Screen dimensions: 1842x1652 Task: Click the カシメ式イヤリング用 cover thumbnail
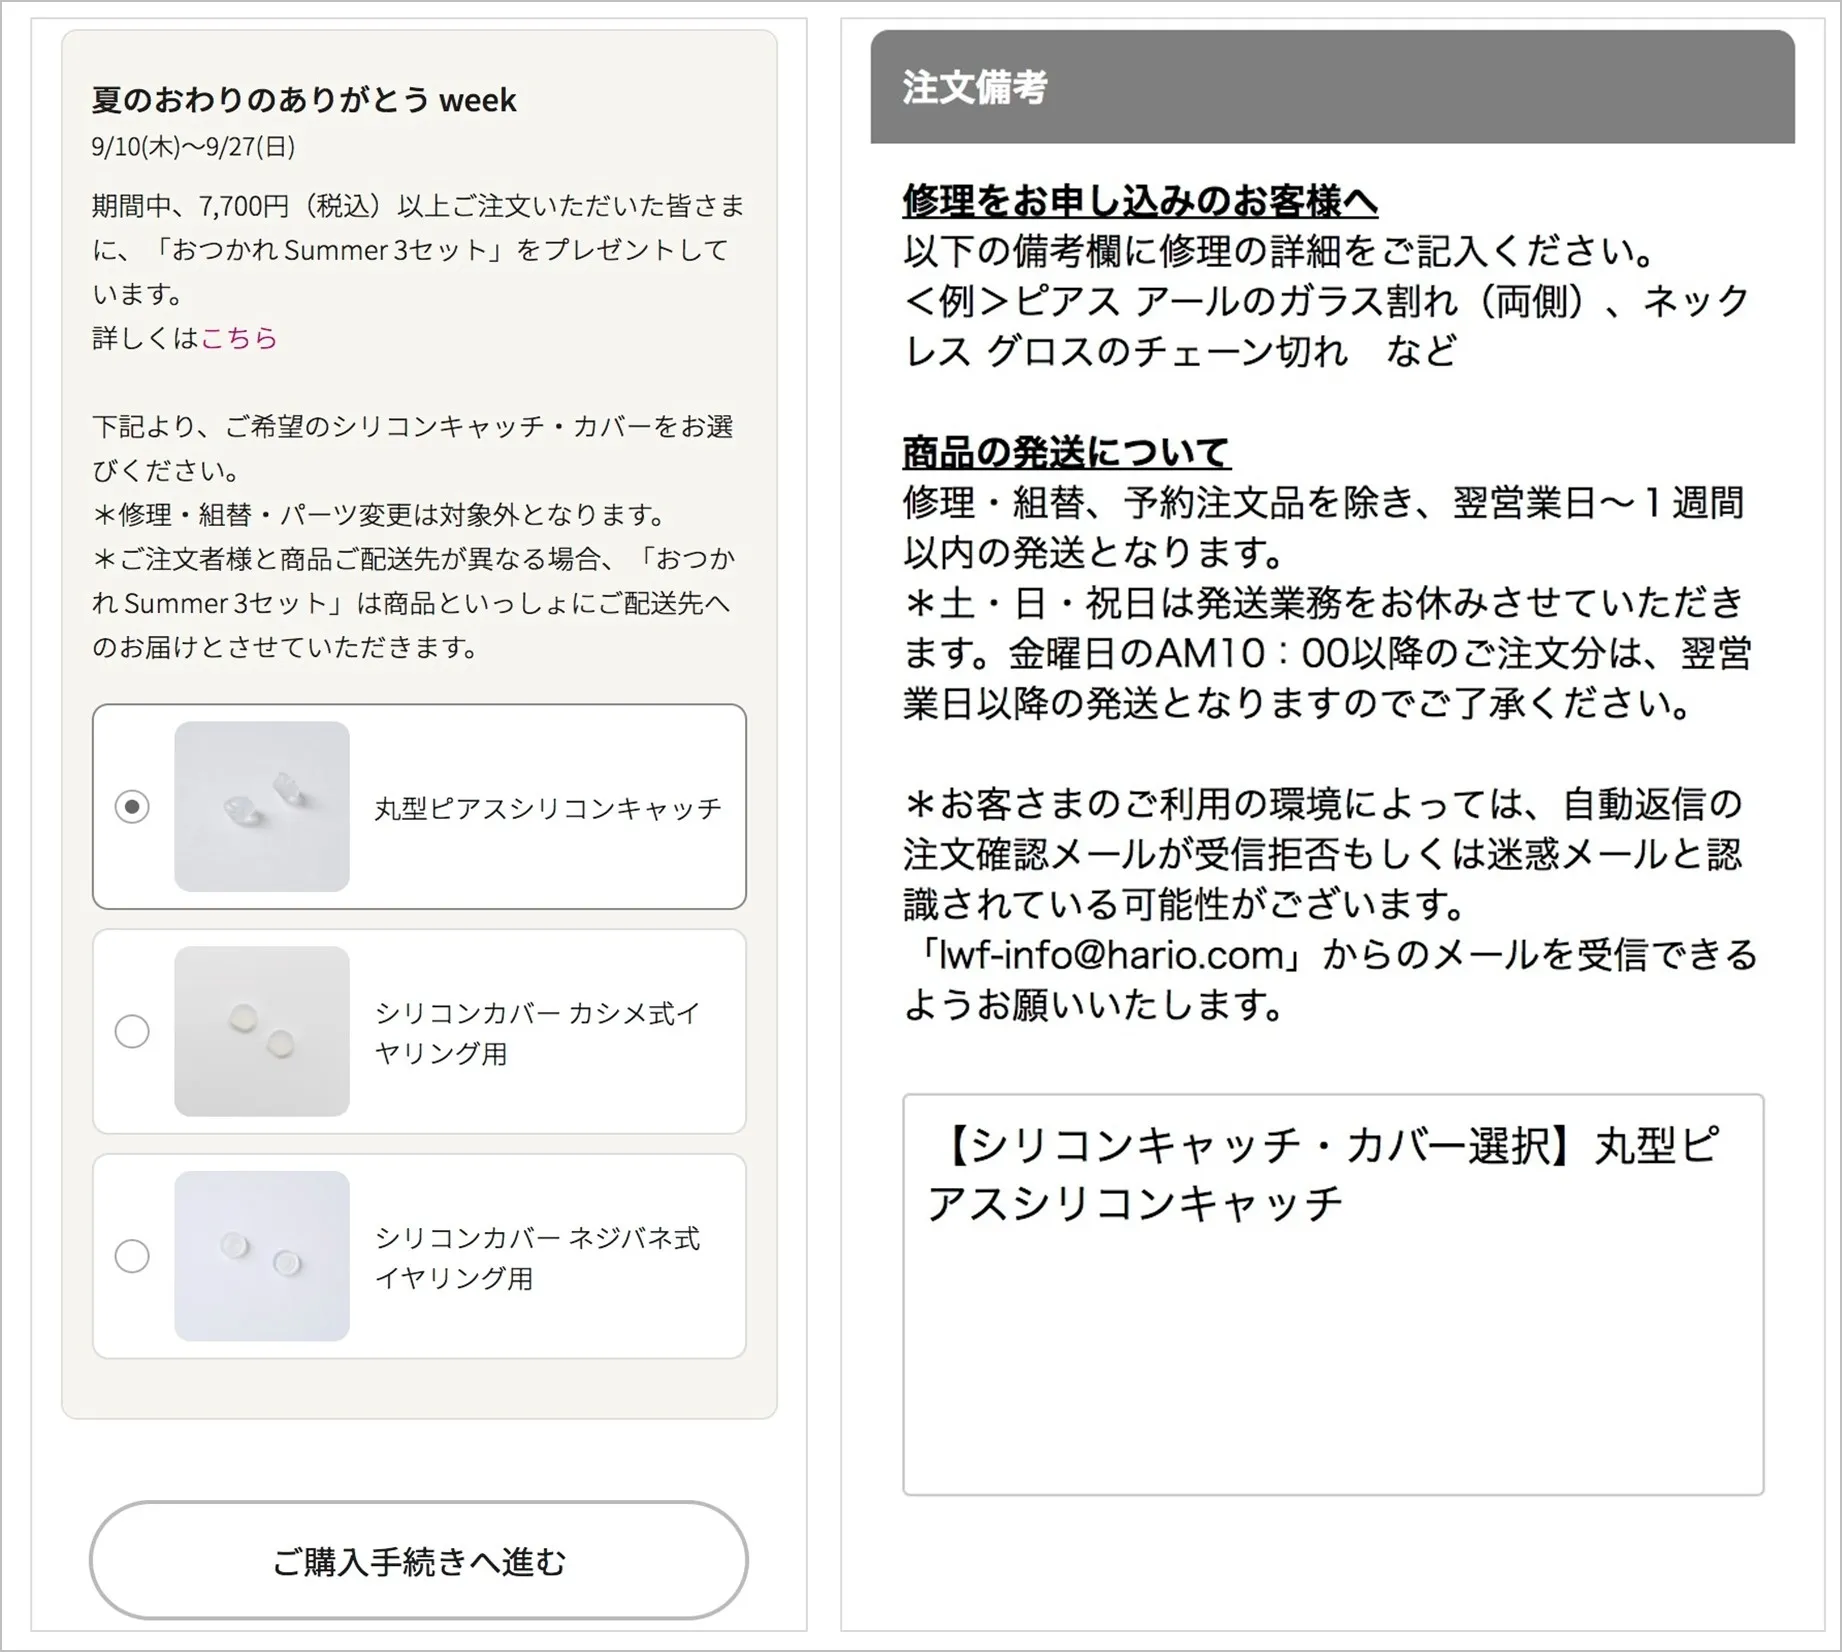(x=262, y=1031)
